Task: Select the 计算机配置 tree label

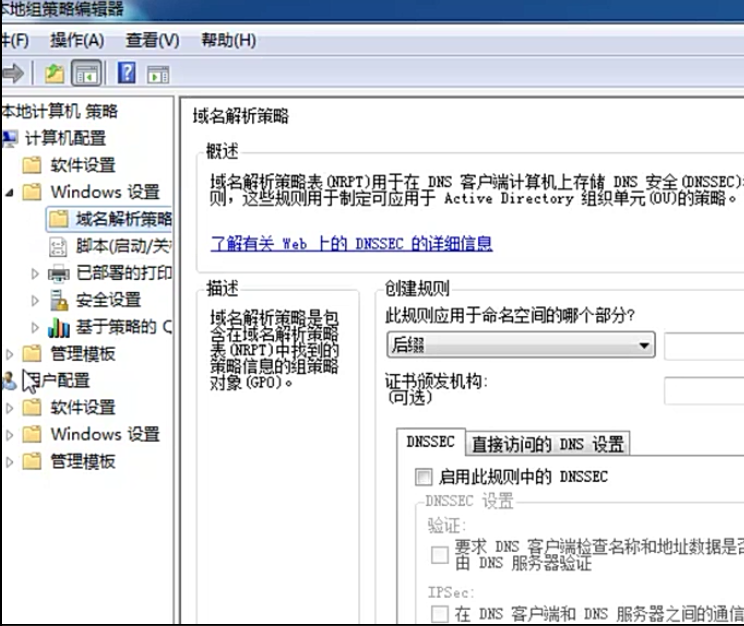Action: coord(65,139)
